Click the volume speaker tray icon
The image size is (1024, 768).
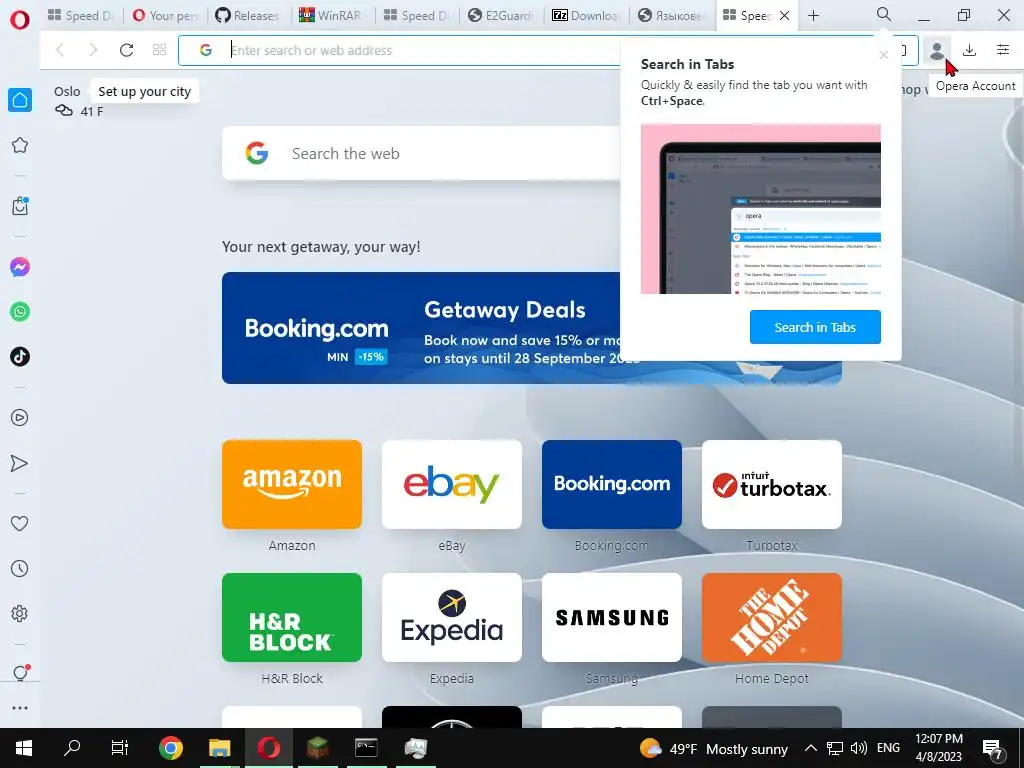[859, 748]
